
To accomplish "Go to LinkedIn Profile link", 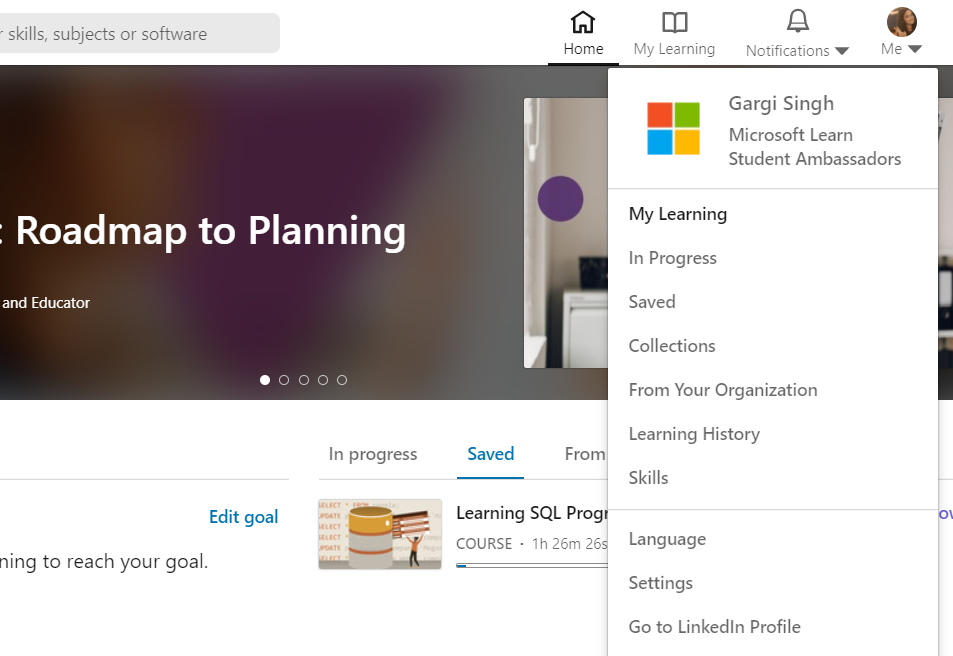I will (714, 627).
